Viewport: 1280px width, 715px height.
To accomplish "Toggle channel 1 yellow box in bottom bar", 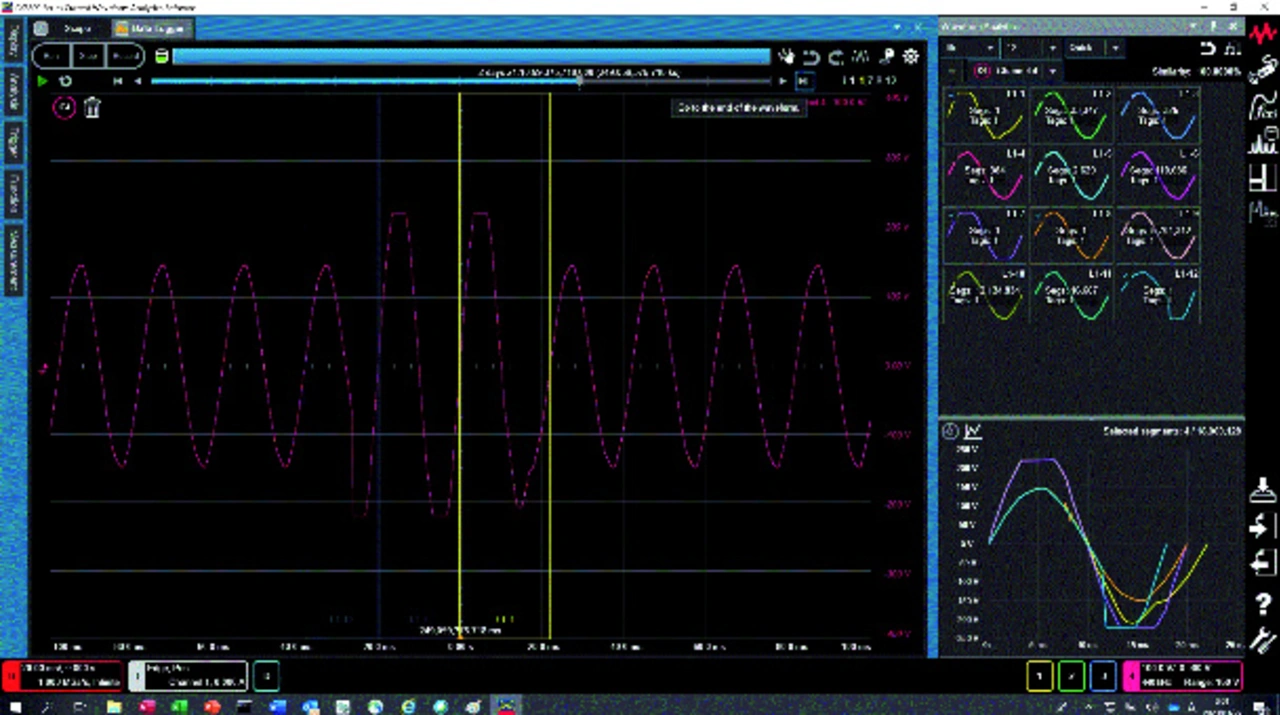I will tap(1040, 676).
